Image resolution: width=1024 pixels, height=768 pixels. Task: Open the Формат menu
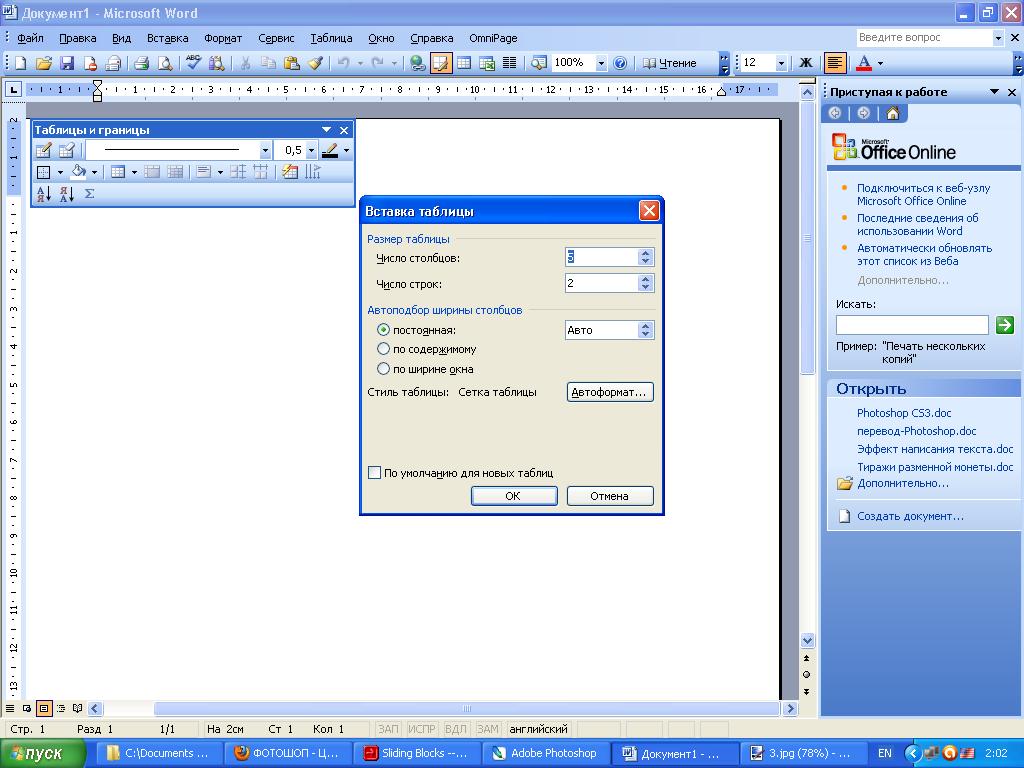223,39
